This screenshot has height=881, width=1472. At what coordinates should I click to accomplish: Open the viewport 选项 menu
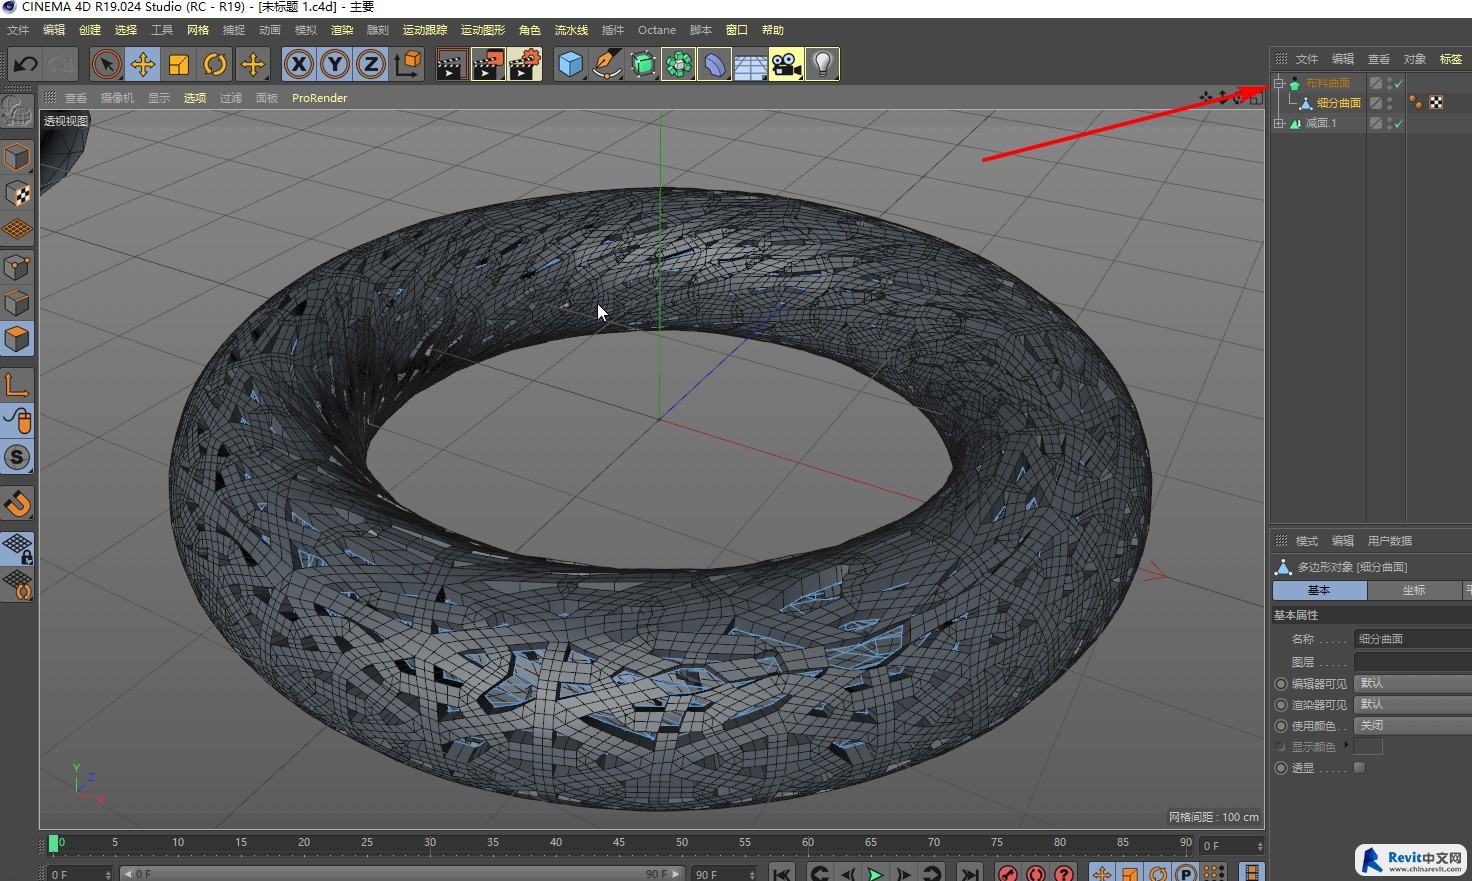[195, 98]
